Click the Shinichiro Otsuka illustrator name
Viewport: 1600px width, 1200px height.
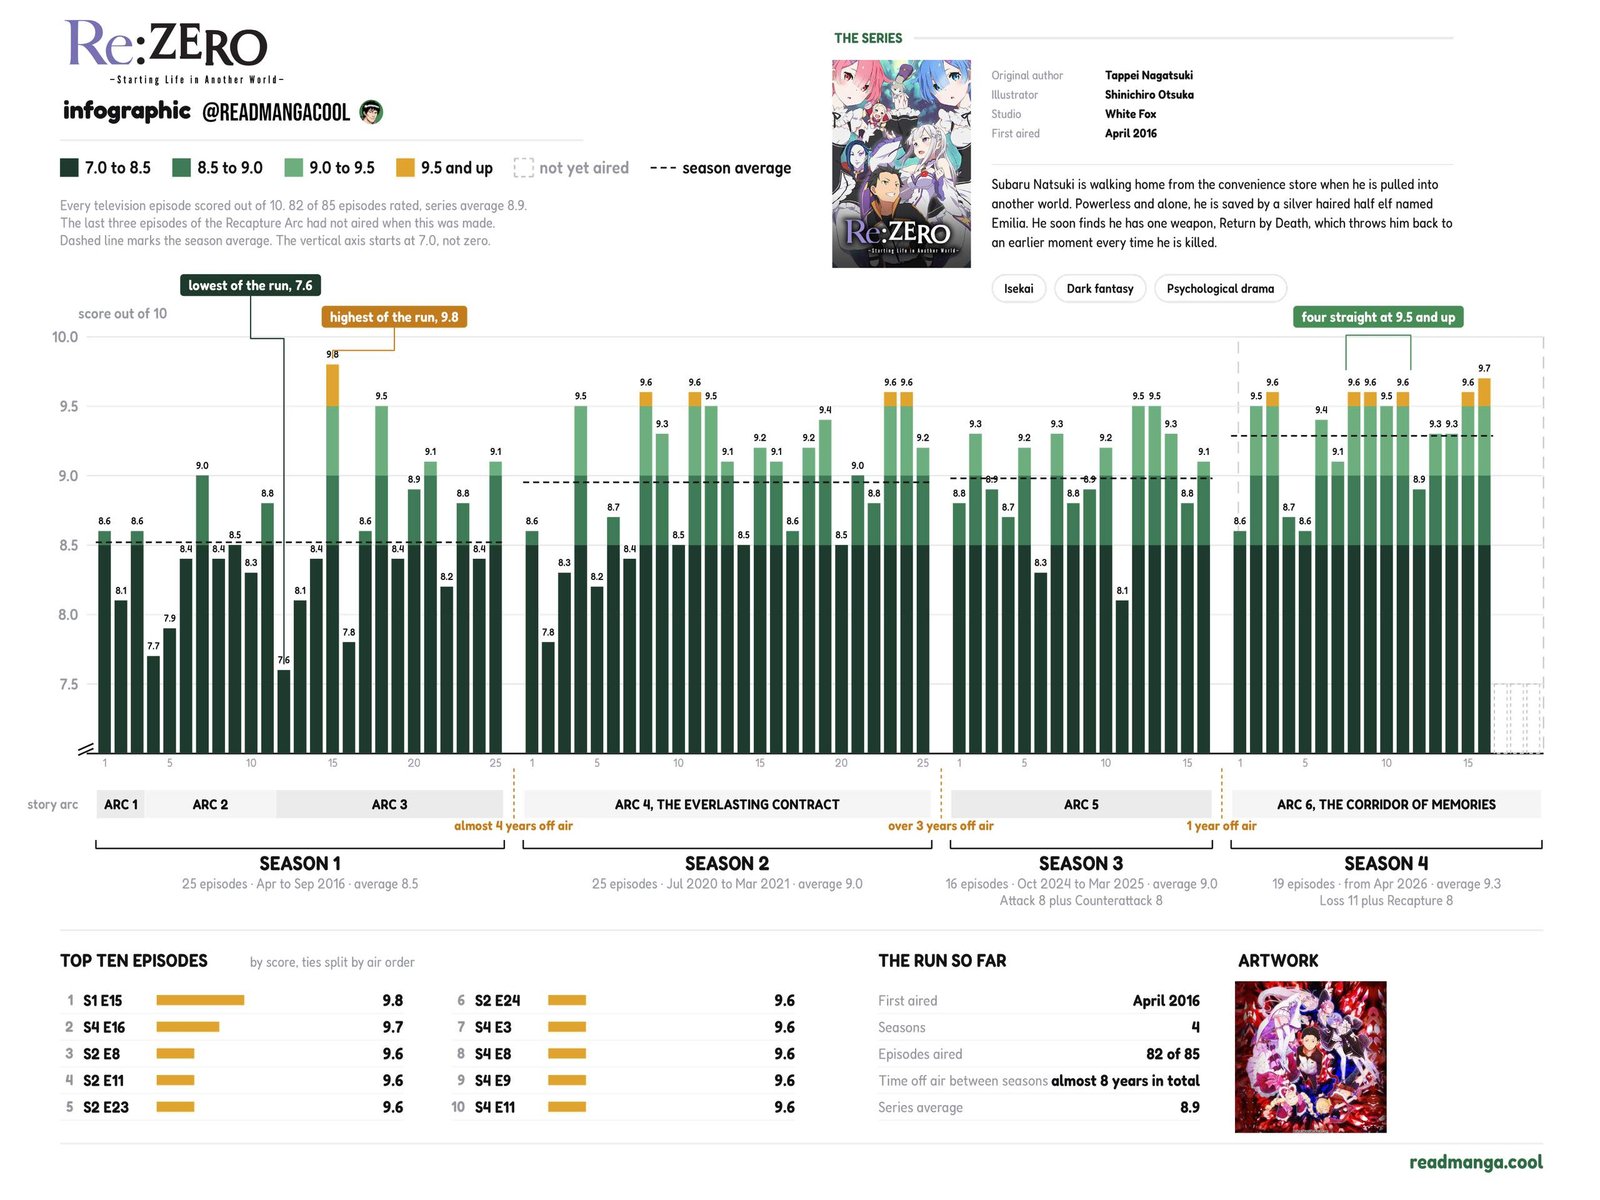[x=1149, y=95]
